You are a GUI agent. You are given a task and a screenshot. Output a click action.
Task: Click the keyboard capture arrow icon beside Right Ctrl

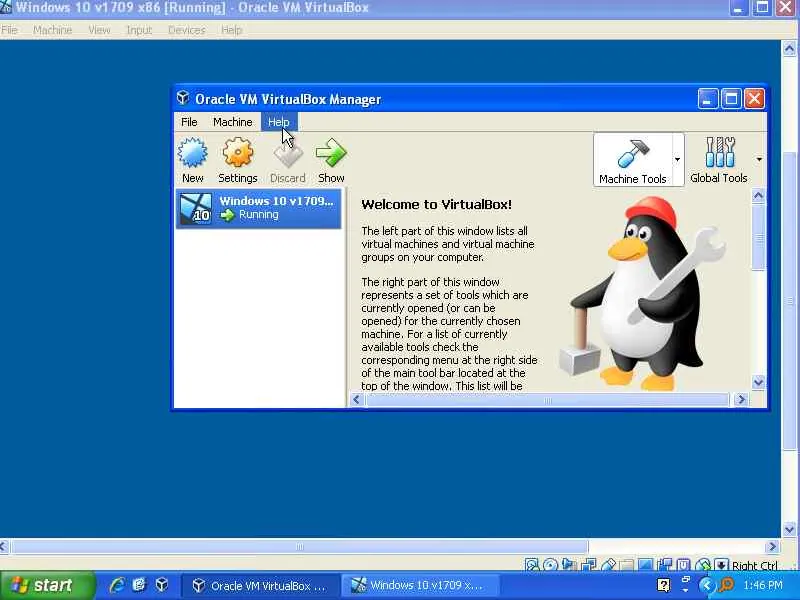[721, 565]
